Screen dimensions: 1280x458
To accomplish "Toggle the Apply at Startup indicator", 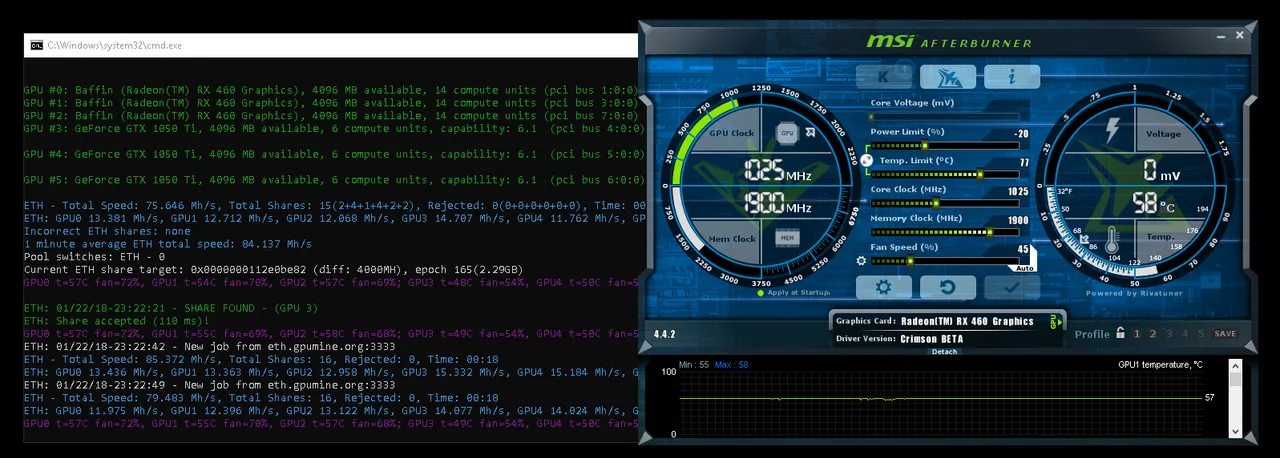I will point(761,293).
